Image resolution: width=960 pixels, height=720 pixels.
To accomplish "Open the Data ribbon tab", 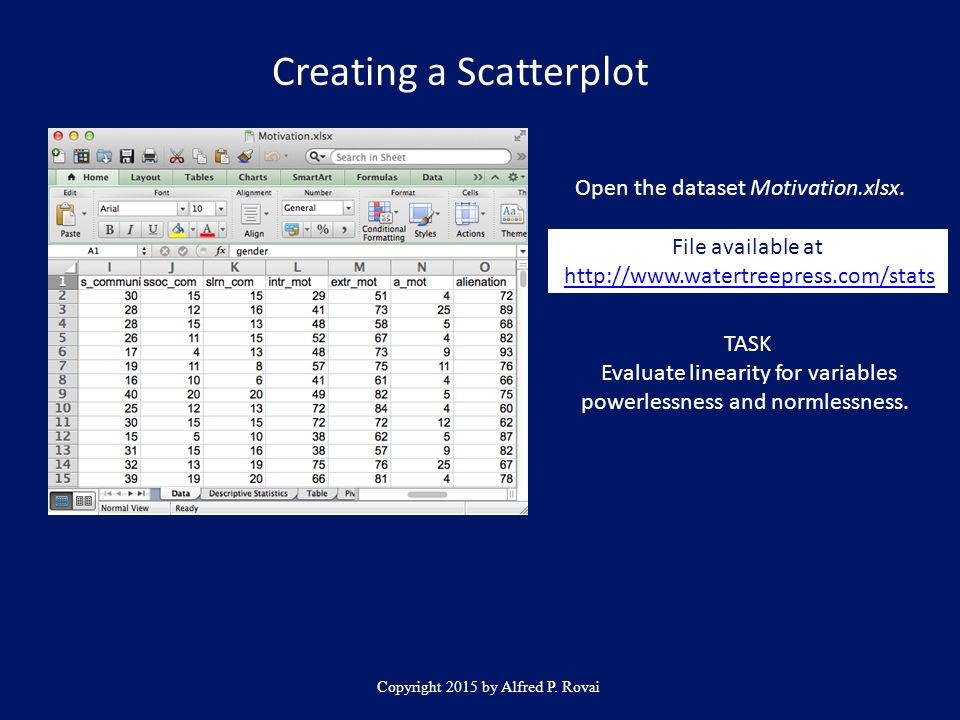I will coord(432,177).
